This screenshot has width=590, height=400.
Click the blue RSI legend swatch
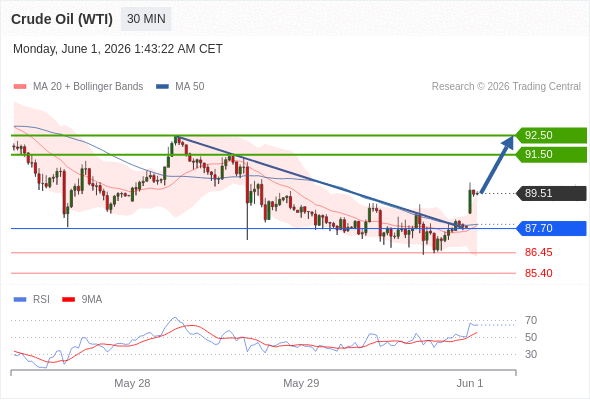[x=20, y=300]
